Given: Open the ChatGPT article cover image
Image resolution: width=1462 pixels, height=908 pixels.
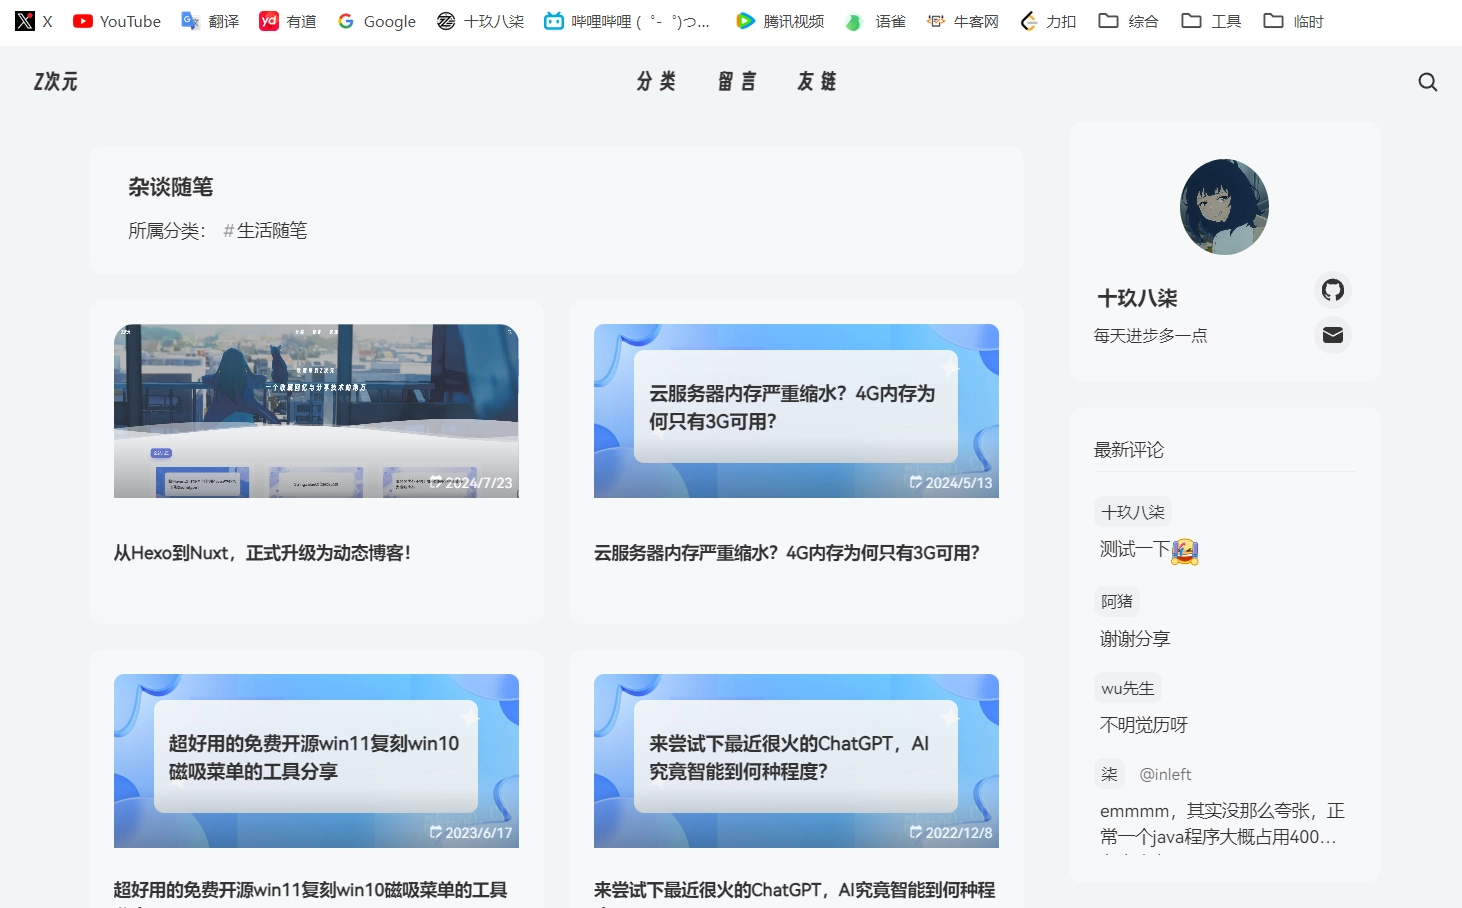Looking at the screenshot, I should coord(796,760).
